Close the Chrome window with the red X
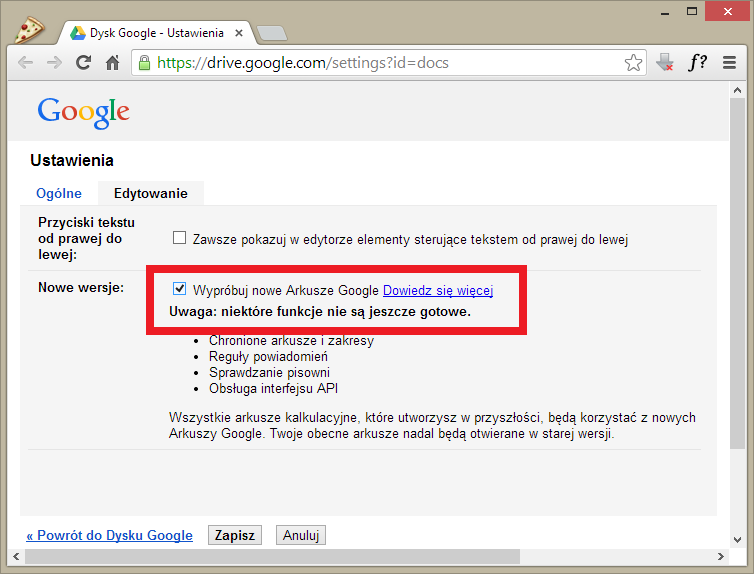 click(728, 12)
